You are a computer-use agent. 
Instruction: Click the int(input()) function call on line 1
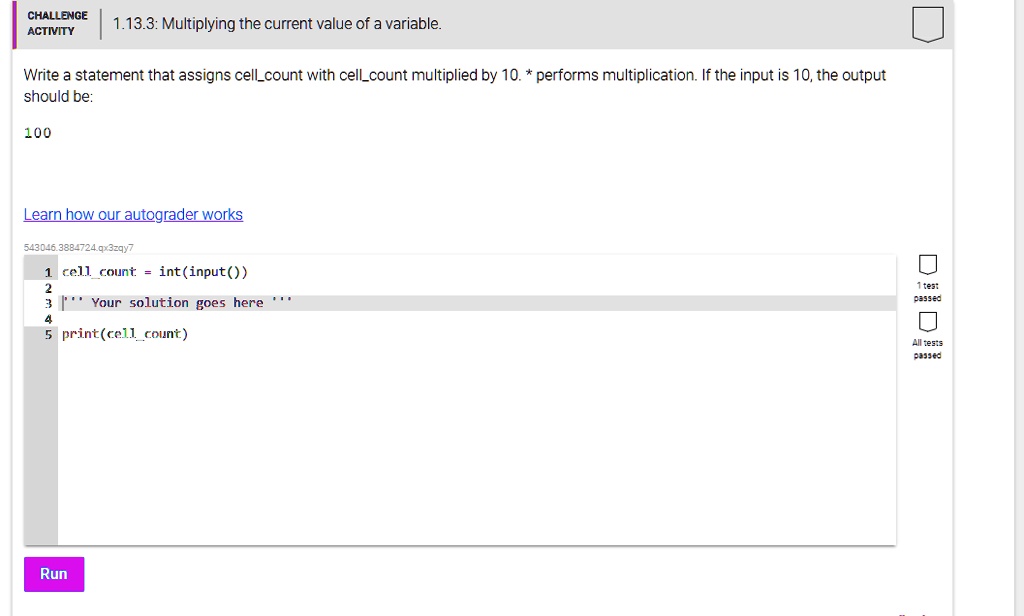click(202, 271)
